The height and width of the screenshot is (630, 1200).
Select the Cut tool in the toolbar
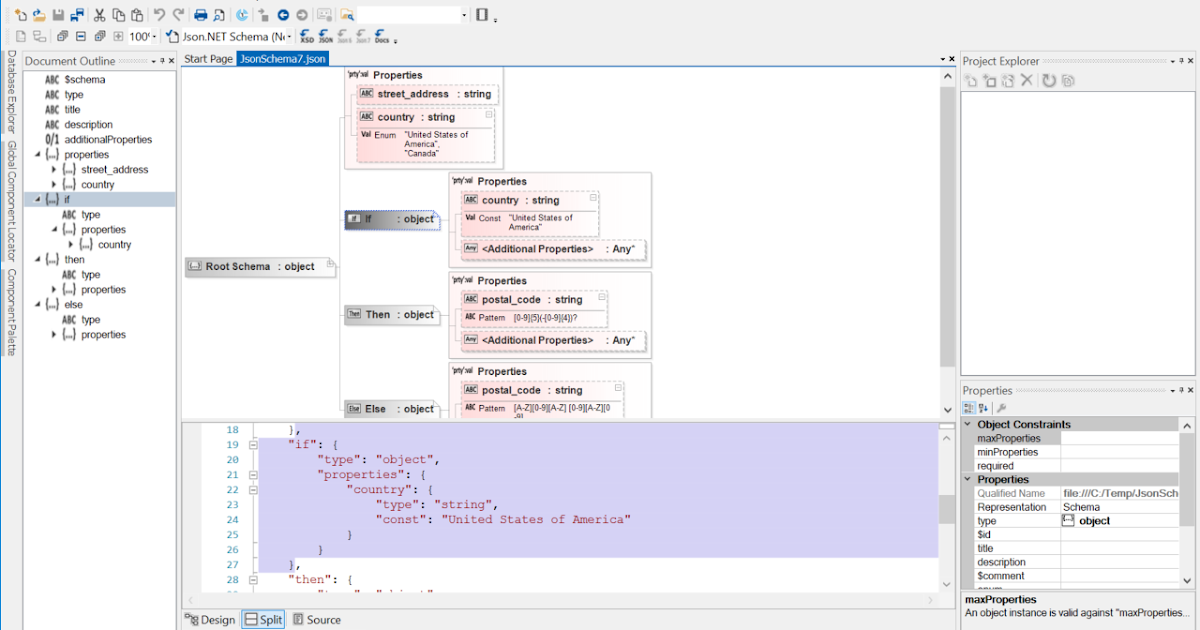pyautogui.click(x=99, y=15)
